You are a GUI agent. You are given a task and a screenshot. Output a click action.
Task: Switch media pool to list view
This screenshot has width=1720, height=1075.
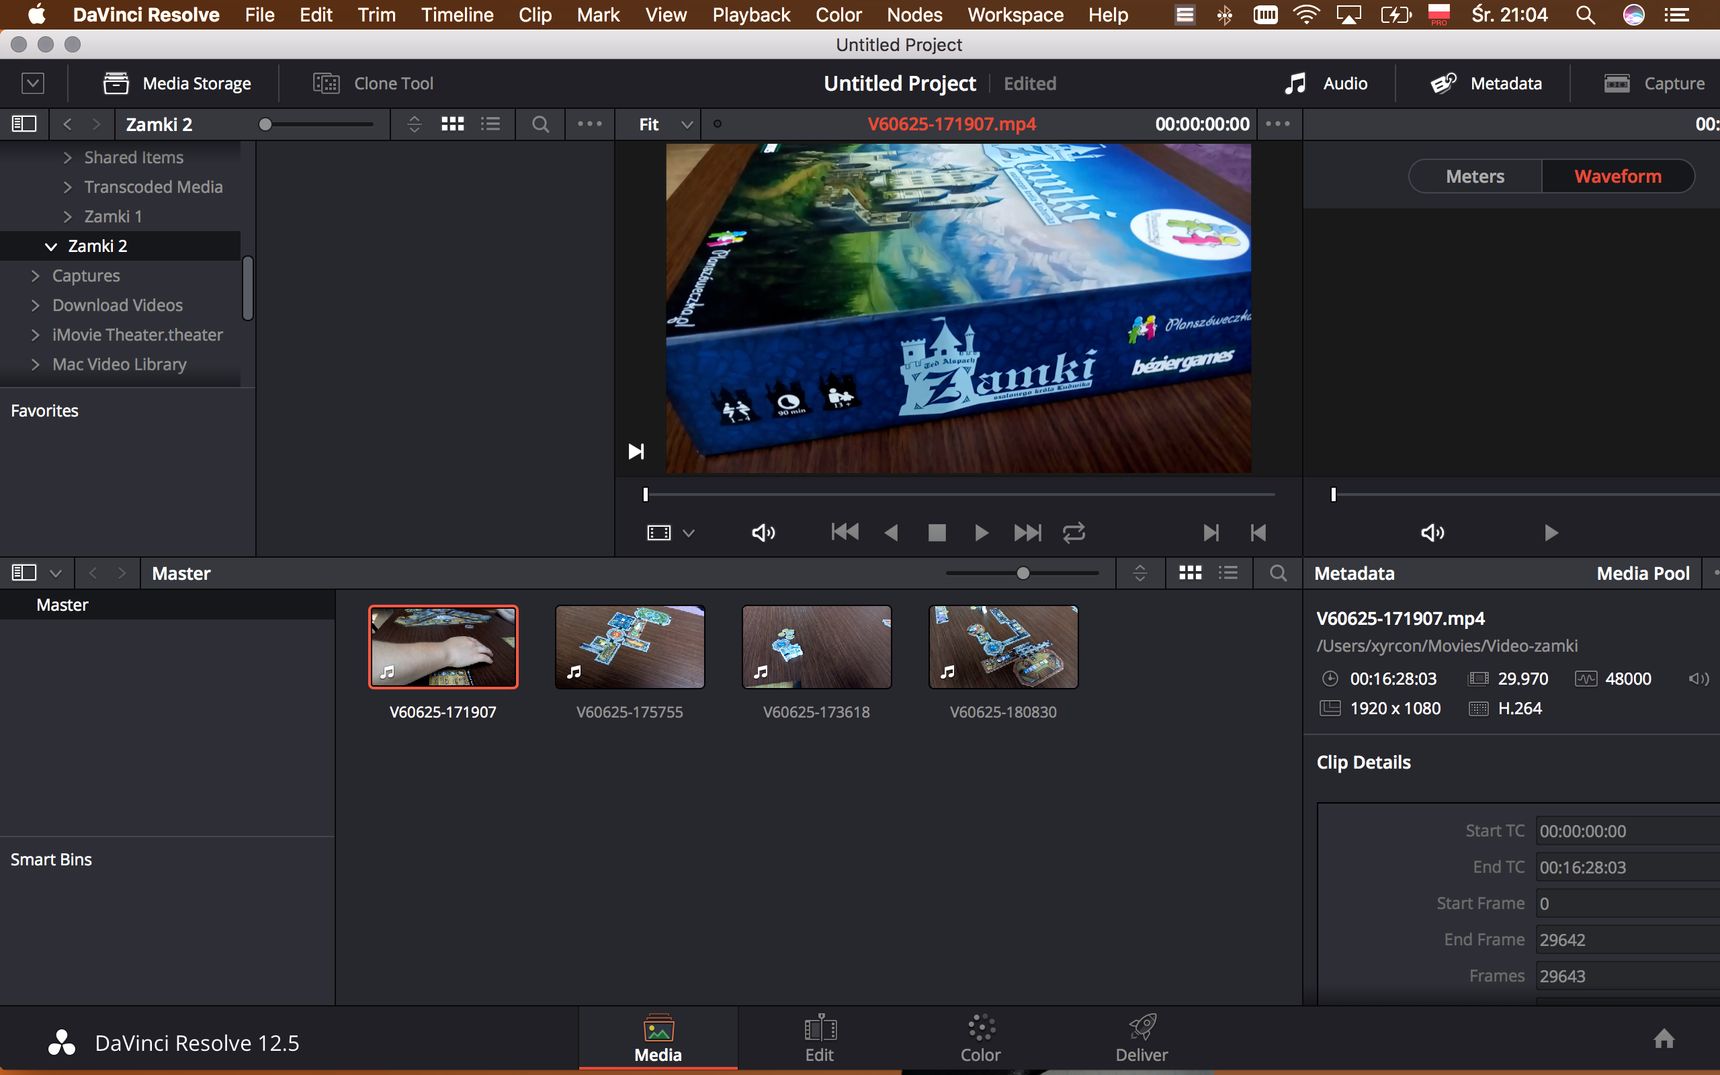[1228, 573]
